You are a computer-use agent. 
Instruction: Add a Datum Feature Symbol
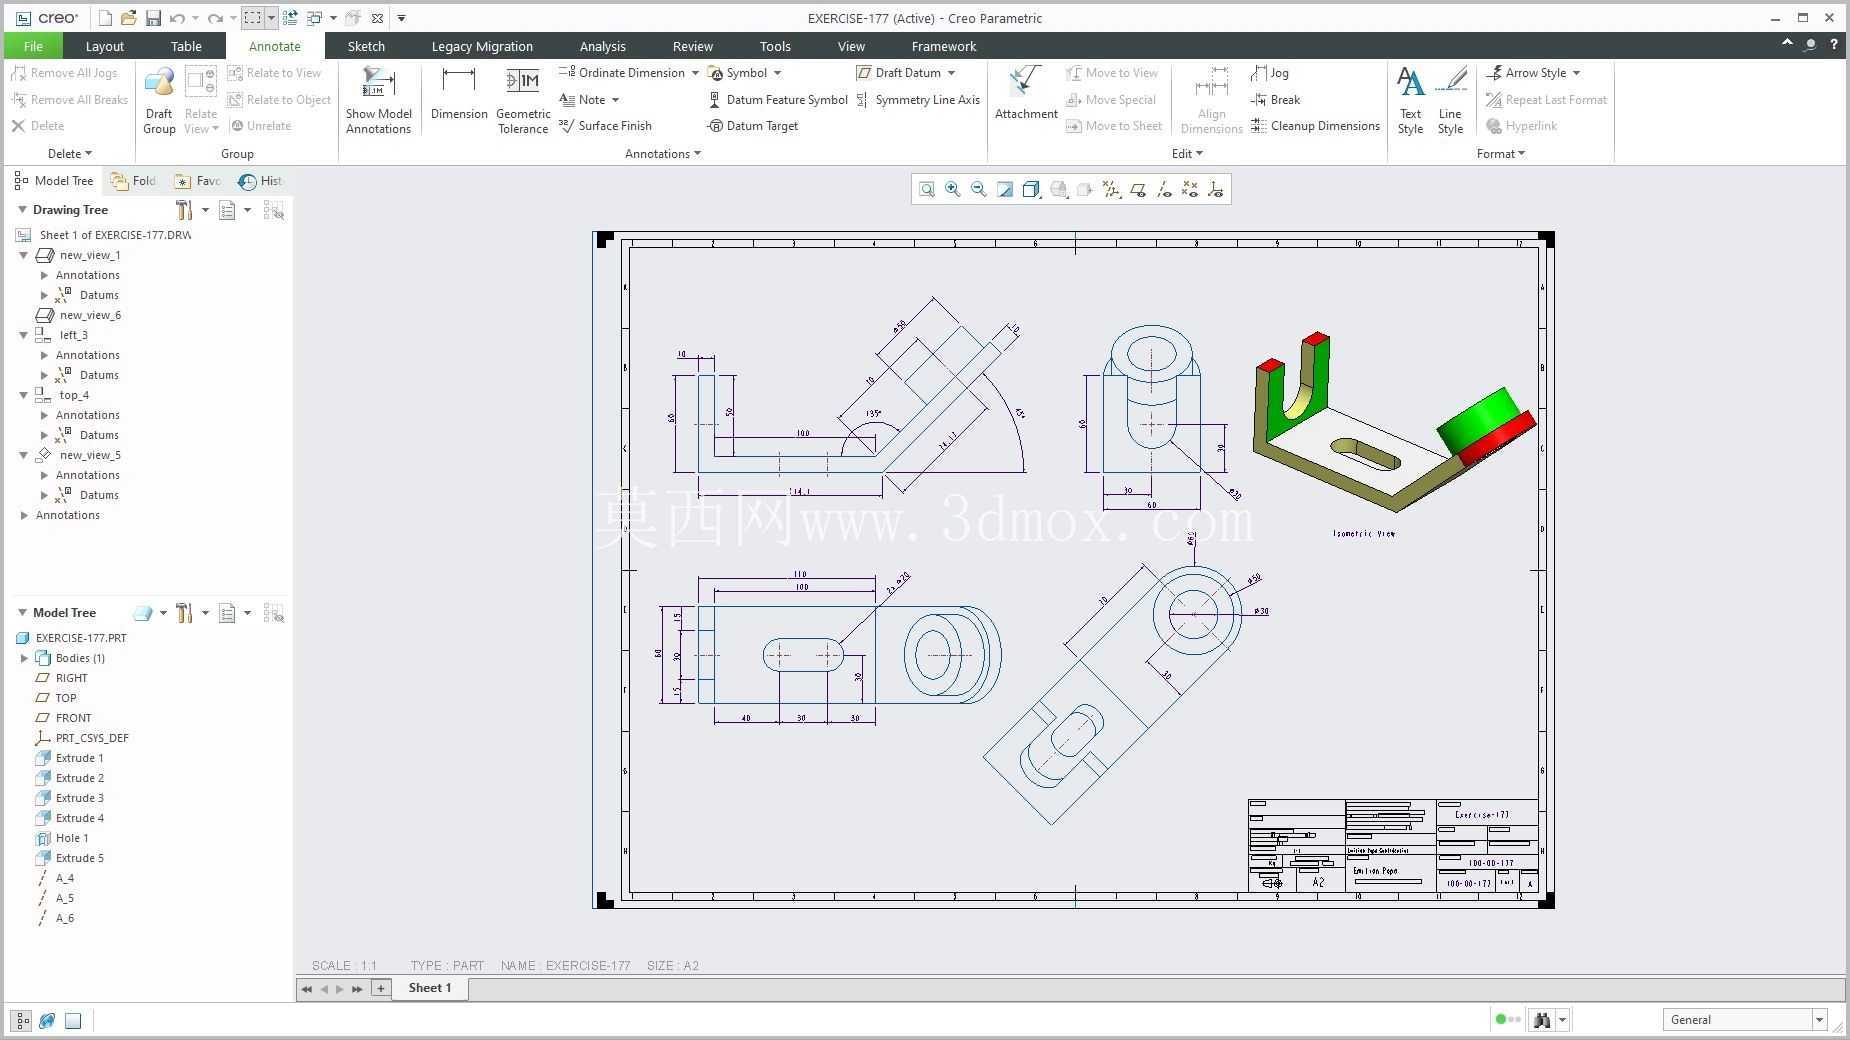point(778,100)
